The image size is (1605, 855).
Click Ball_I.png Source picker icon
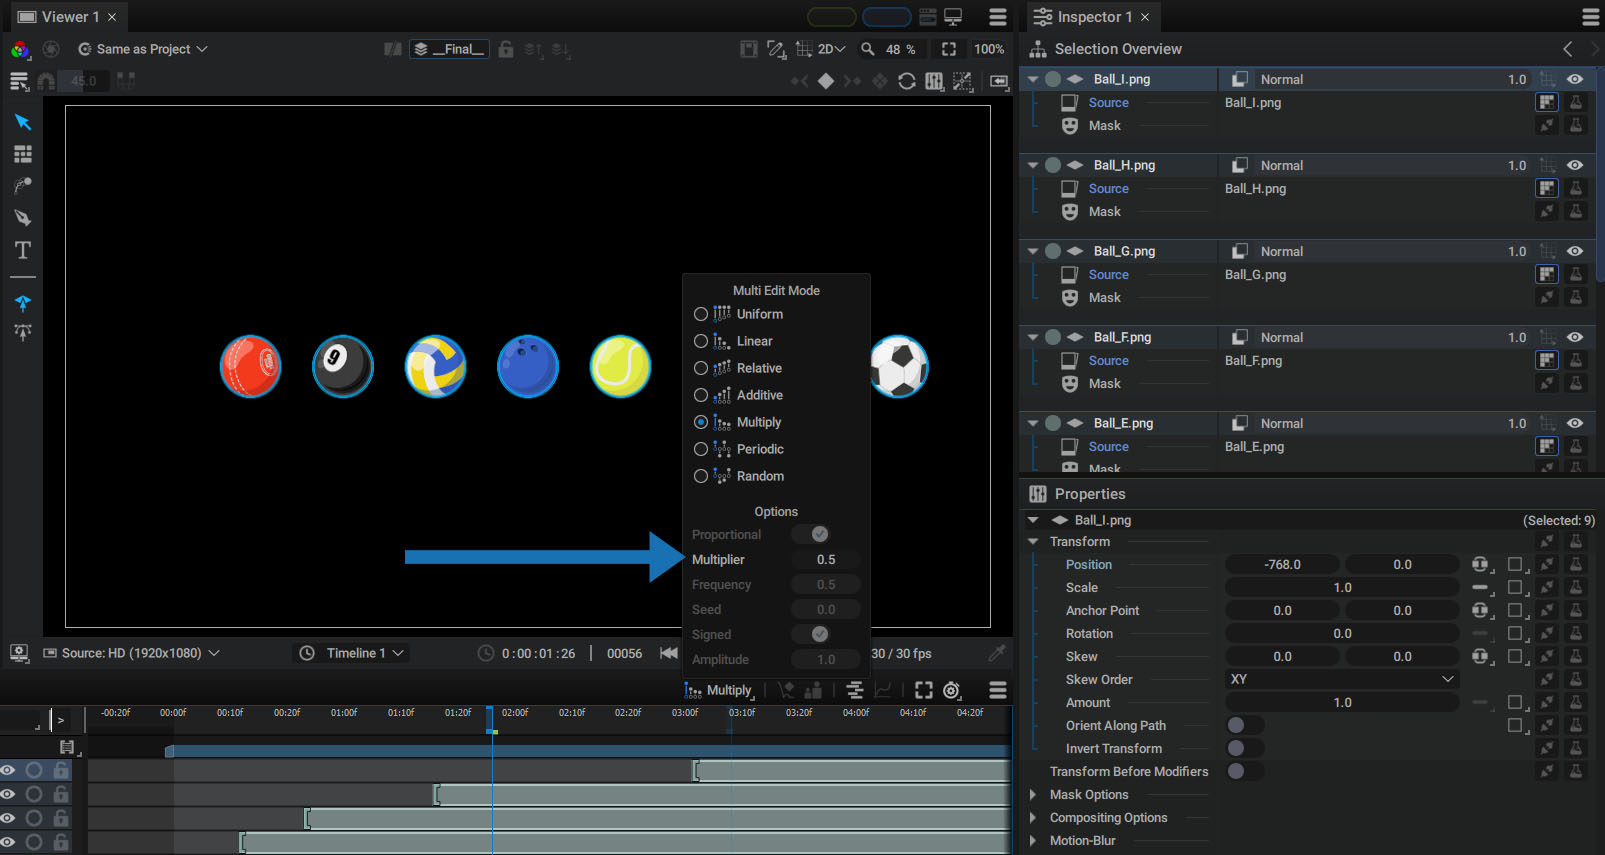(x=1547, y=102)
